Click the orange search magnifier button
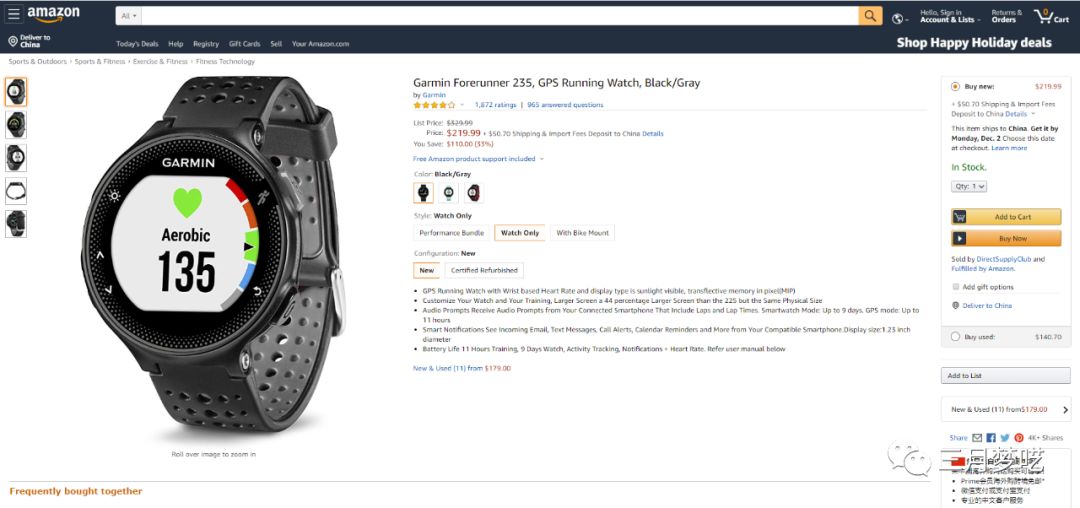1080x508 pixels. 871,16
